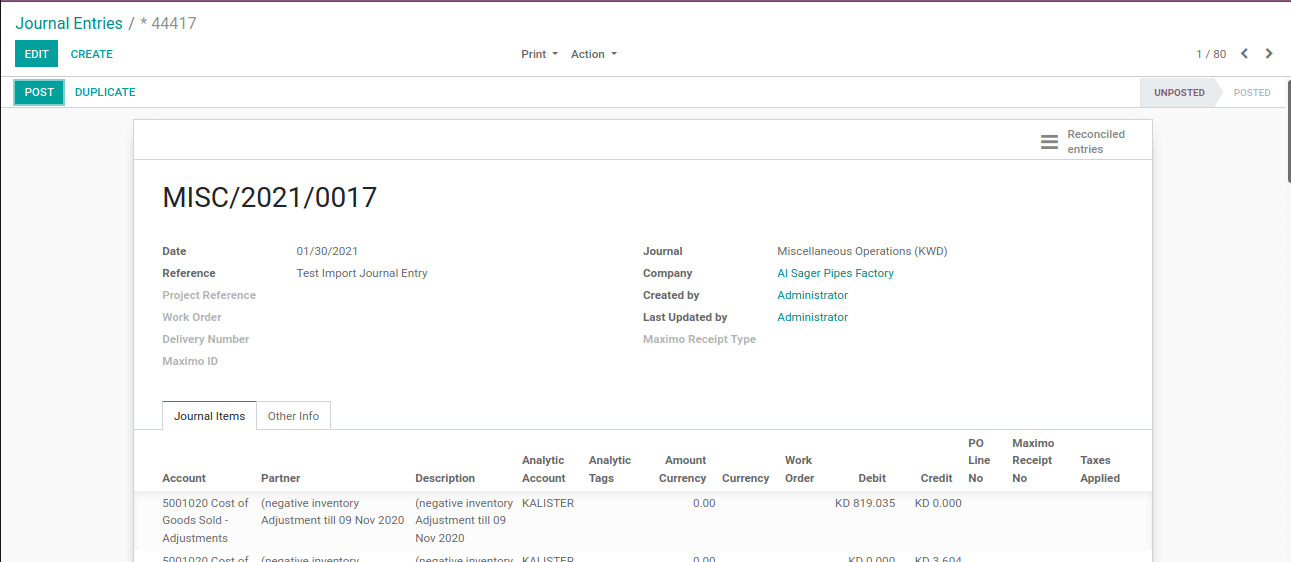Switch to the Other Info tab
The image size is (1291, 562).
coord(293,416)
